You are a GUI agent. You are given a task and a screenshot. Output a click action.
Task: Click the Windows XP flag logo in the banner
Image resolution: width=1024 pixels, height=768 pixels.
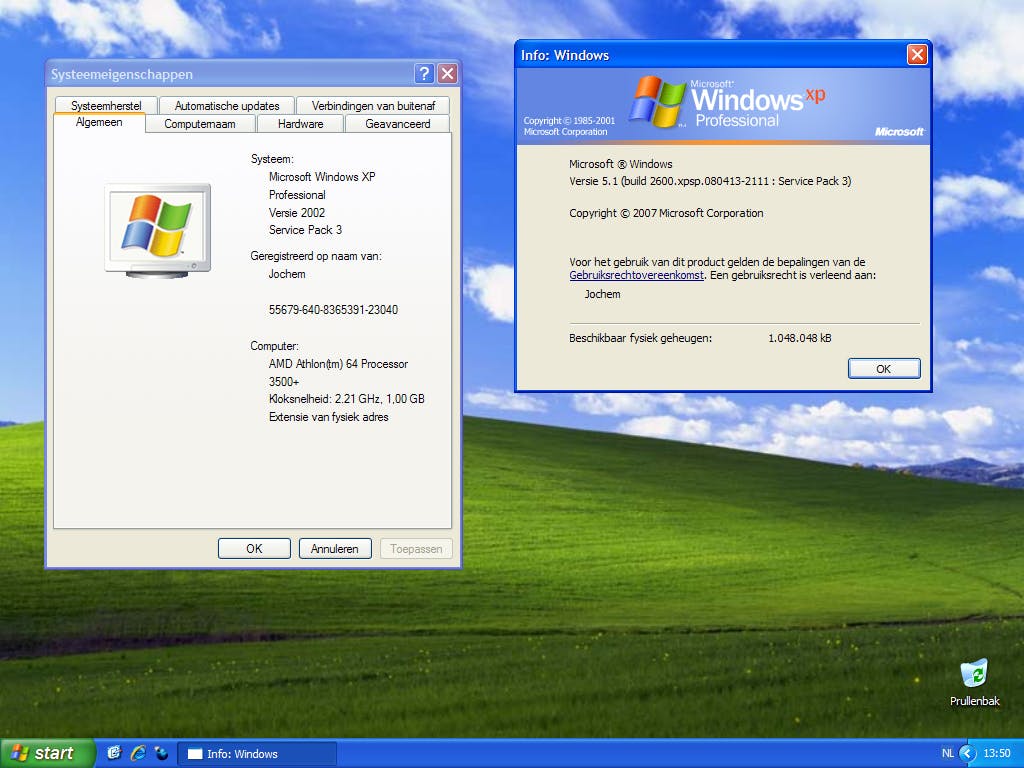[x=657, y=102]
